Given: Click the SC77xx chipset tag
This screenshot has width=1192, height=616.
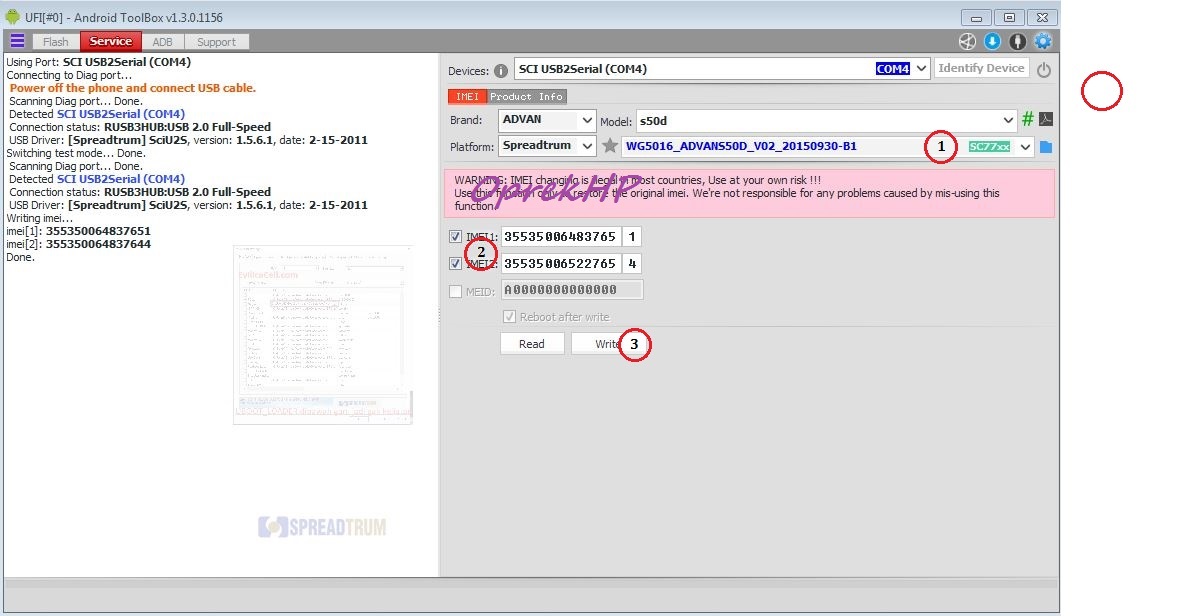Looking at the screenshot, I should 990,147.
